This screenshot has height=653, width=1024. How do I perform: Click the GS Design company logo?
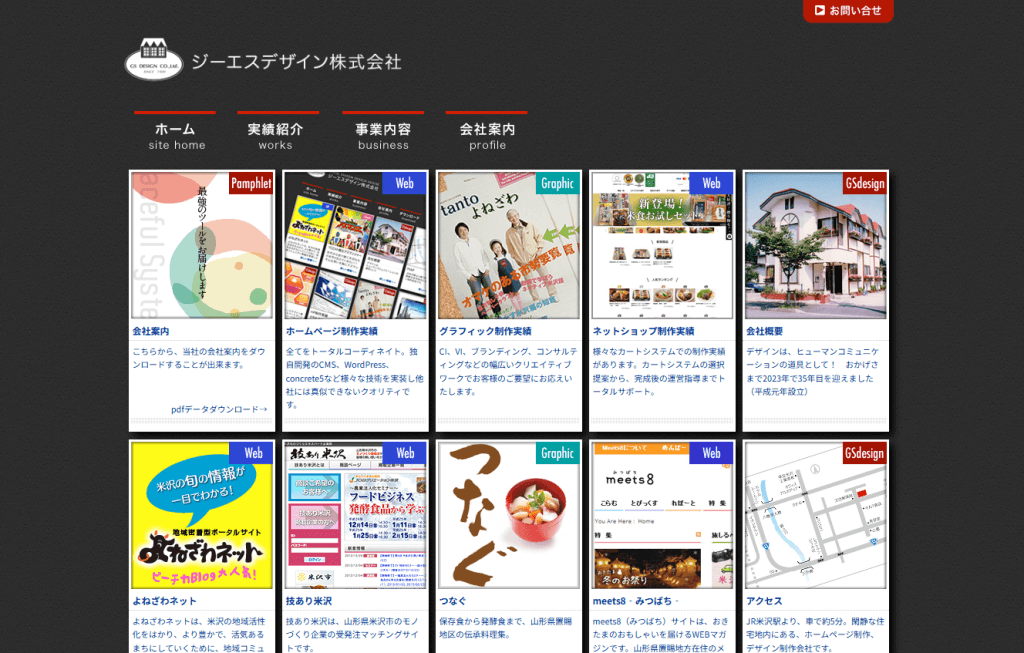pos(154,59)
